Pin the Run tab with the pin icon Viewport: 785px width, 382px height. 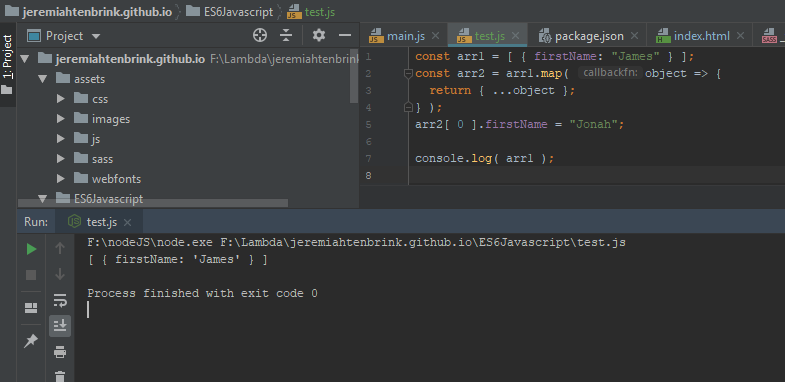(31, 341)
